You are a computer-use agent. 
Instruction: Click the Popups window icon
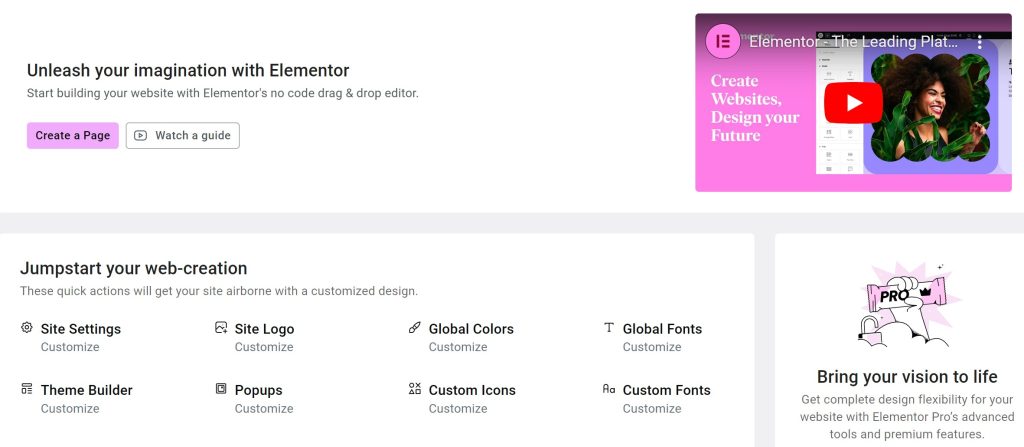(x=221, y=389)
